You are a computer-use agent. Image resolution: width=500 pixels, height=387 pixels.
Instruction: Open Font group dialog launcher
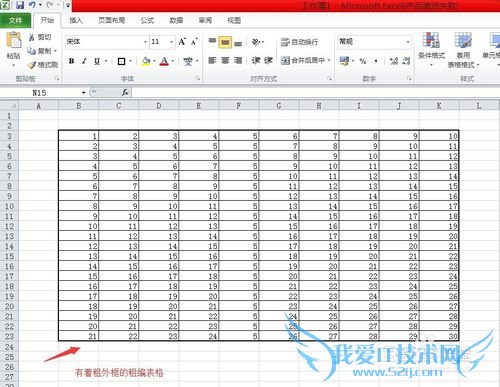pyautogui.click(x=198, y=79)
